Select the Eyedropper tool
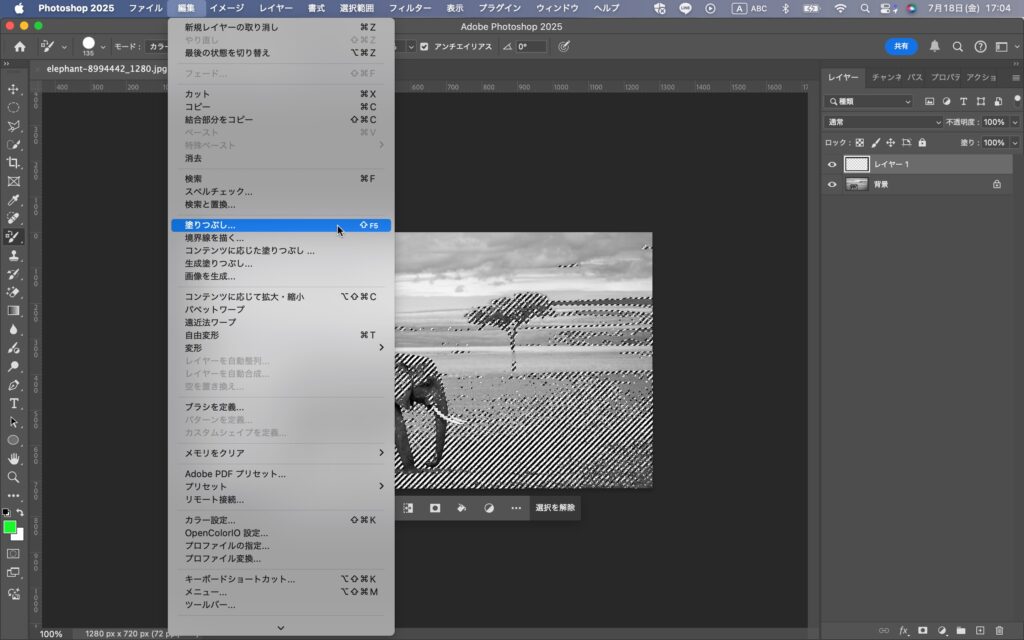This screenshot has height=640, width=1024. [13, 200]
